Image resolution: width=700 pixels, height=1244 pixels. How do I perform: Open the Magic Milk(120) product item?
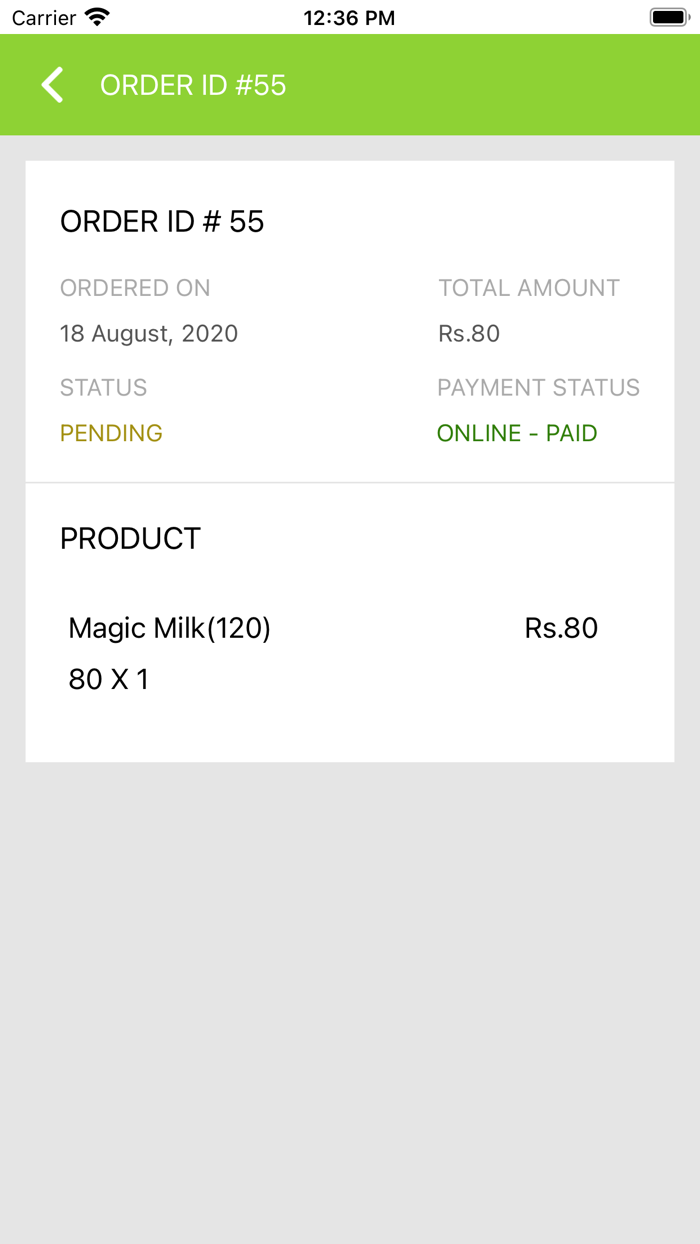tap(169, 628)
